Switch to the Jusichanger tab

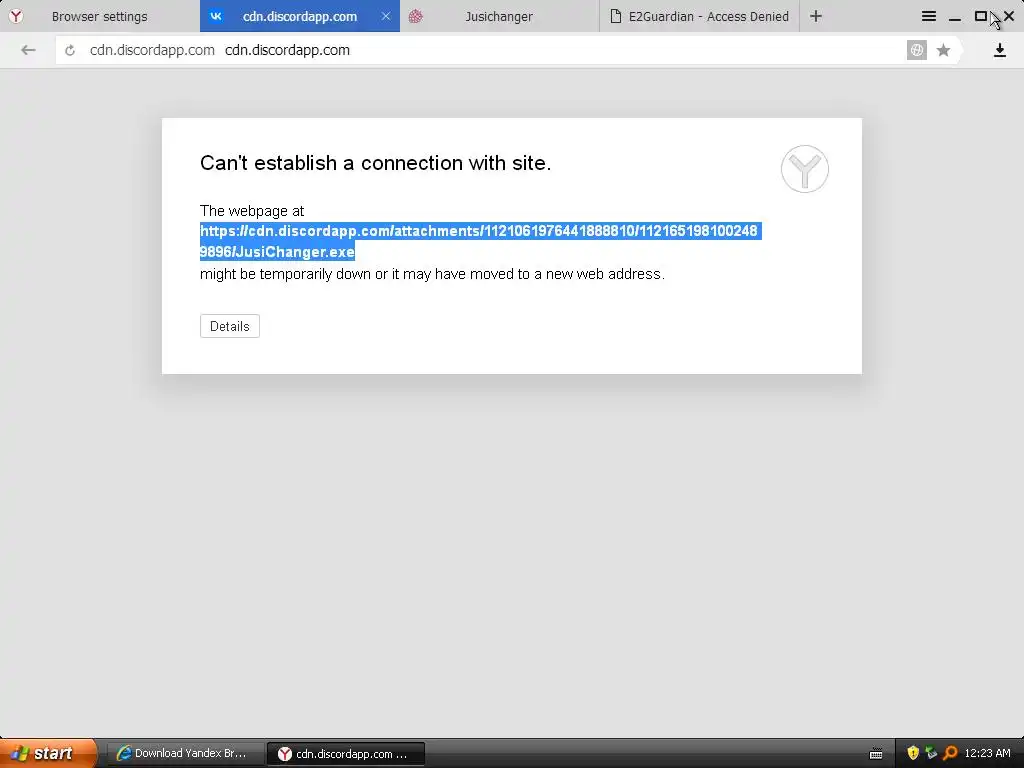499,16
